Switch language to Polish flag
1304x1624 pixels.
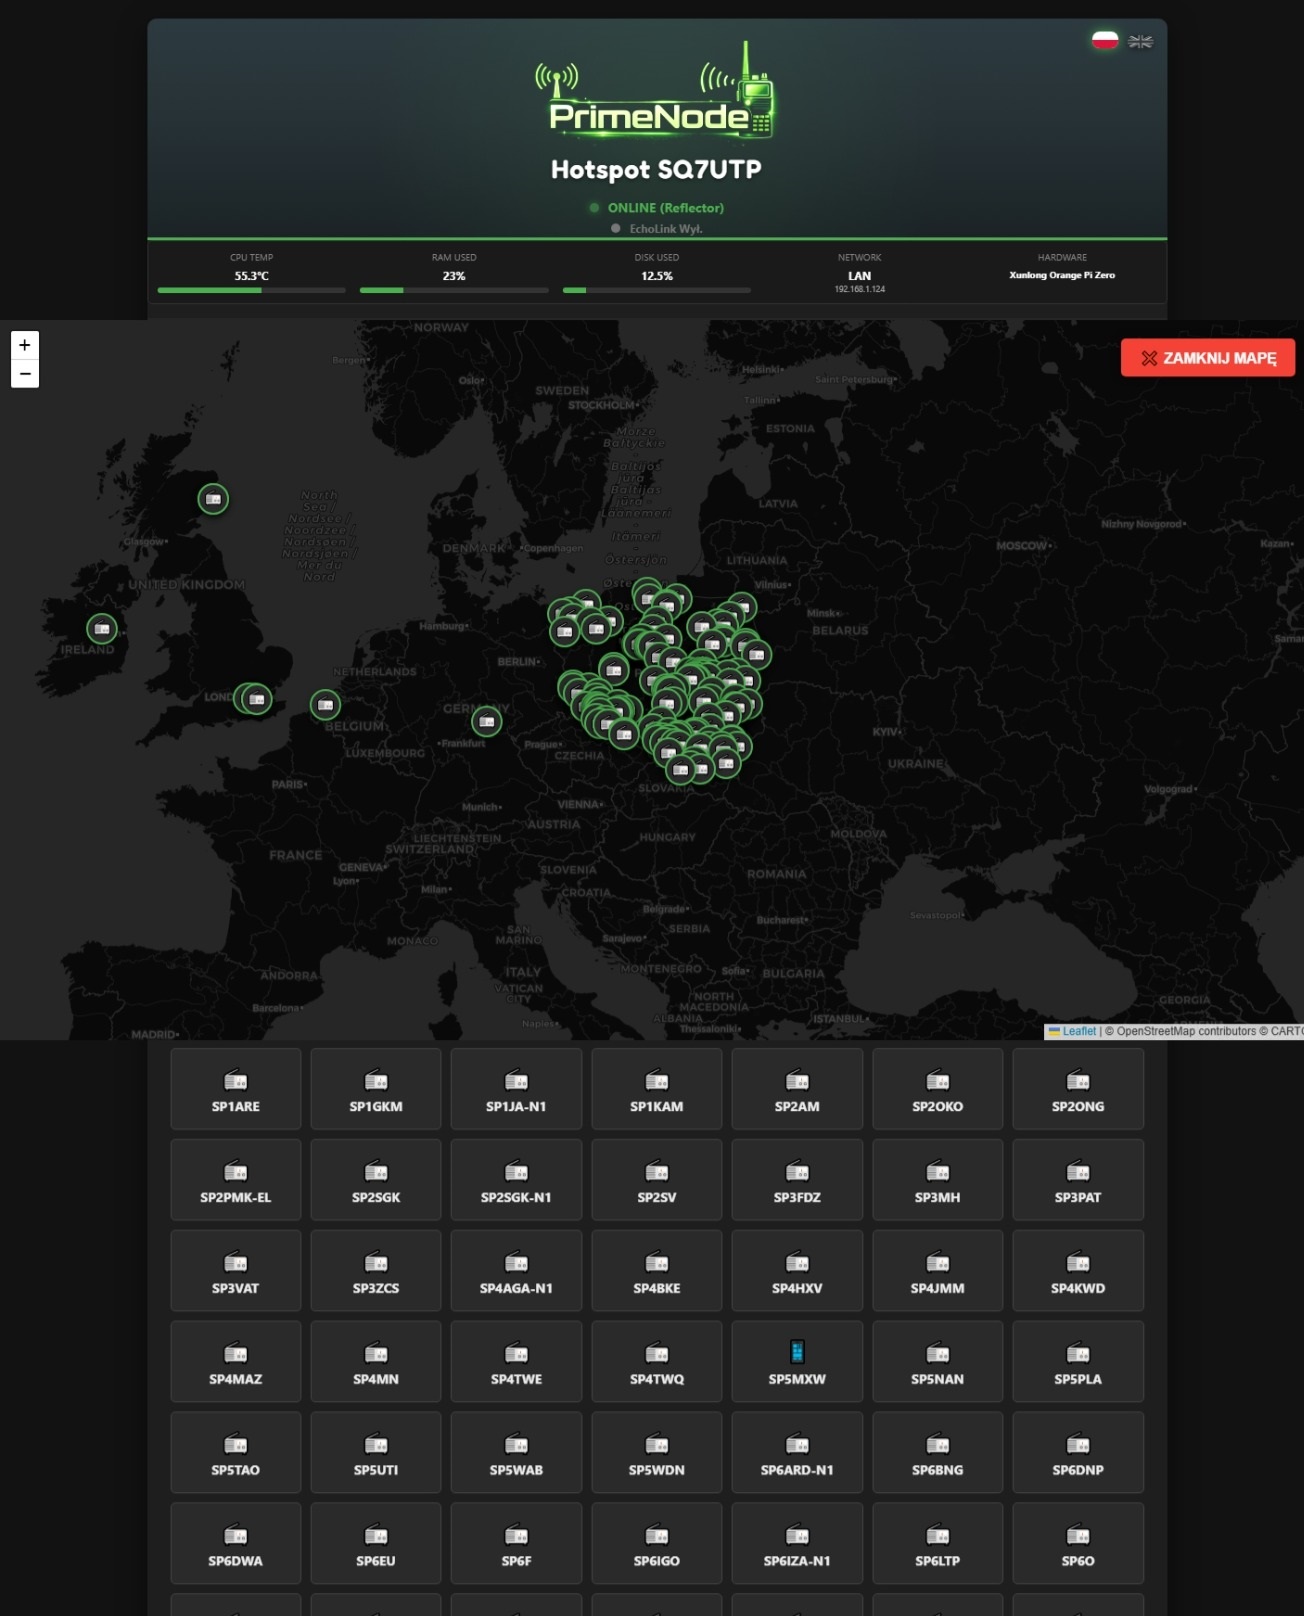1104,40
